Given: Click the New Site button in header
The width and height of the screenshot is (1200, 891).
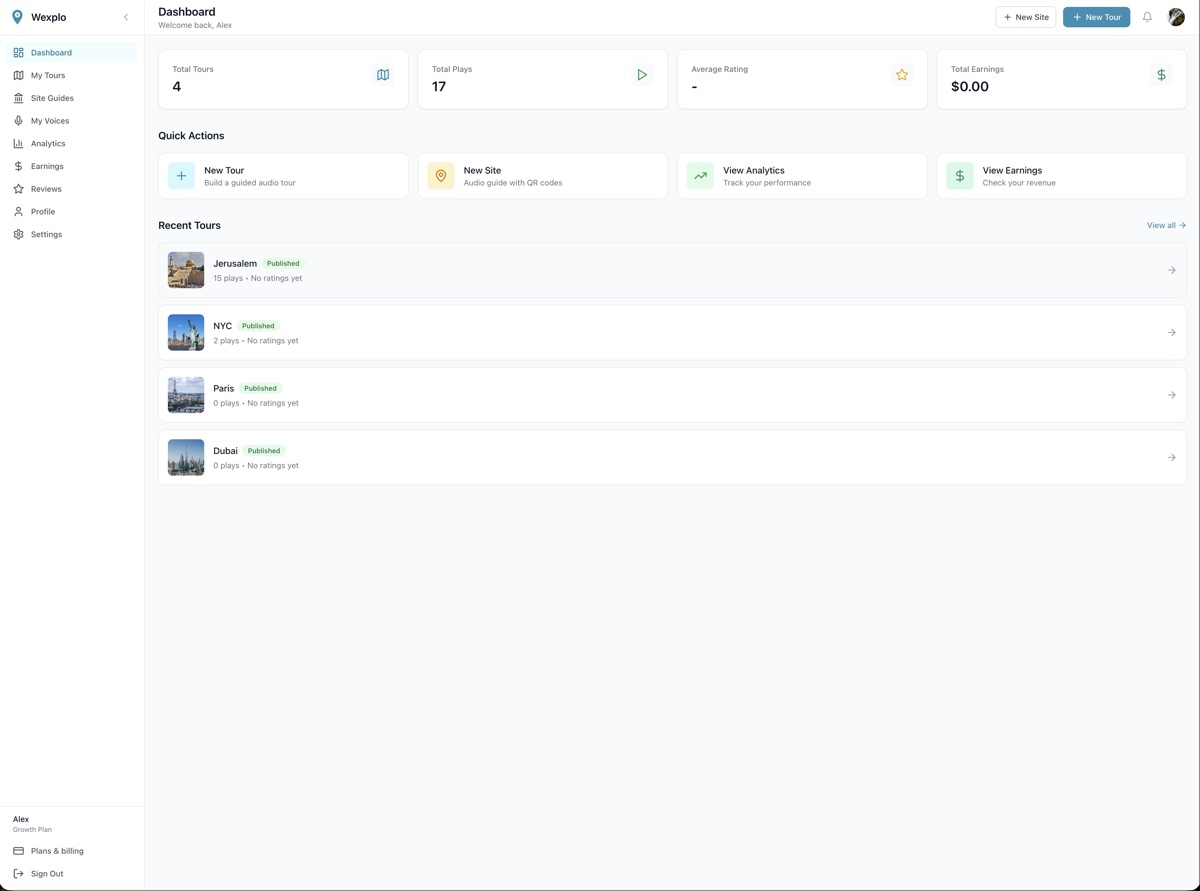Looking at the screenshot, I should tap(1026, 17).
